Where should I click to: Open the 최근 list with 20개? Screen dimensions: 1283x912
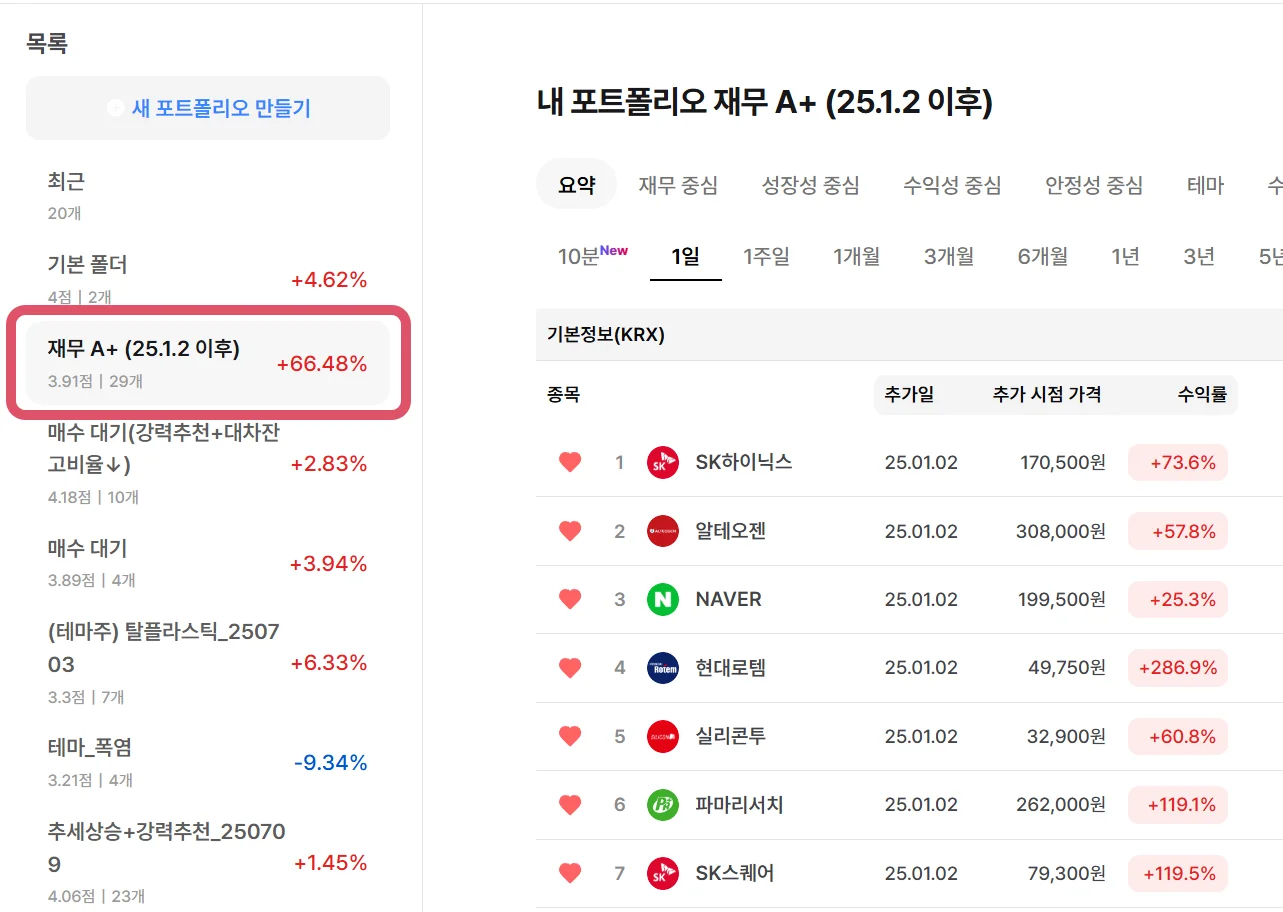tap(208, 195)
